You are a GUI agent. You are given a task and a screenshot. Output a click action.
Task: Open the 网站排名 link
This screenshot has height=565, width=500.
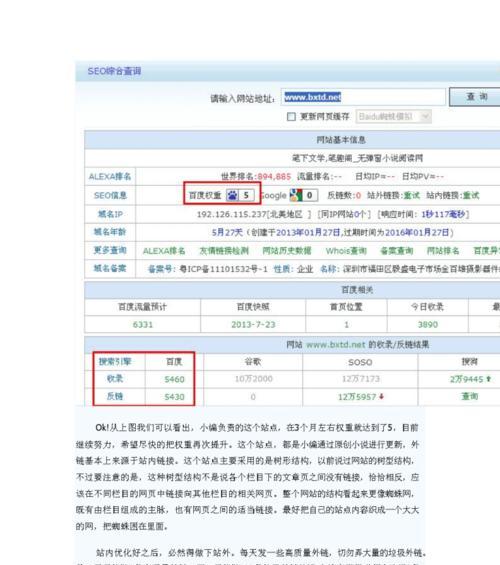click(443, 251)
